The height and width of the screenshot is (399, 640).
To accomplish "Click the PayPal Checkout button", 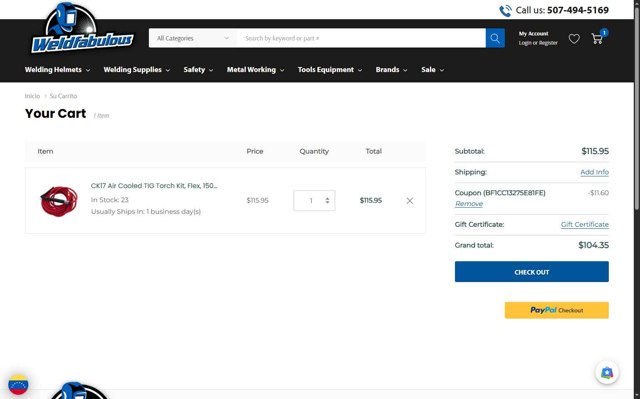I will [556, 310].
